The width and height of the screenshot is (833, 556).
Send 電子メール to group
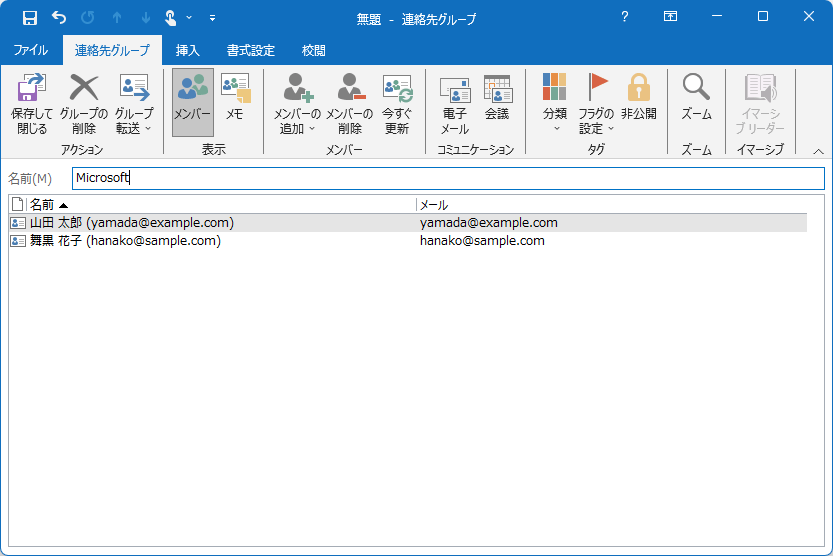click(455, 104)
